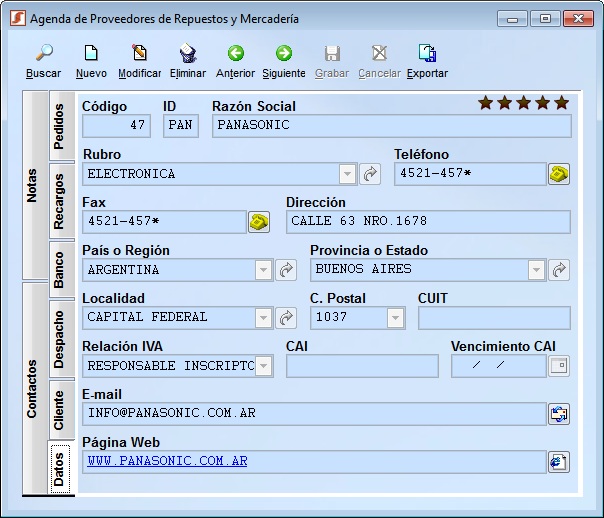Advance to next record with Siguiente arrow
This screenshot has height=518, width=604.
[284, 53]
